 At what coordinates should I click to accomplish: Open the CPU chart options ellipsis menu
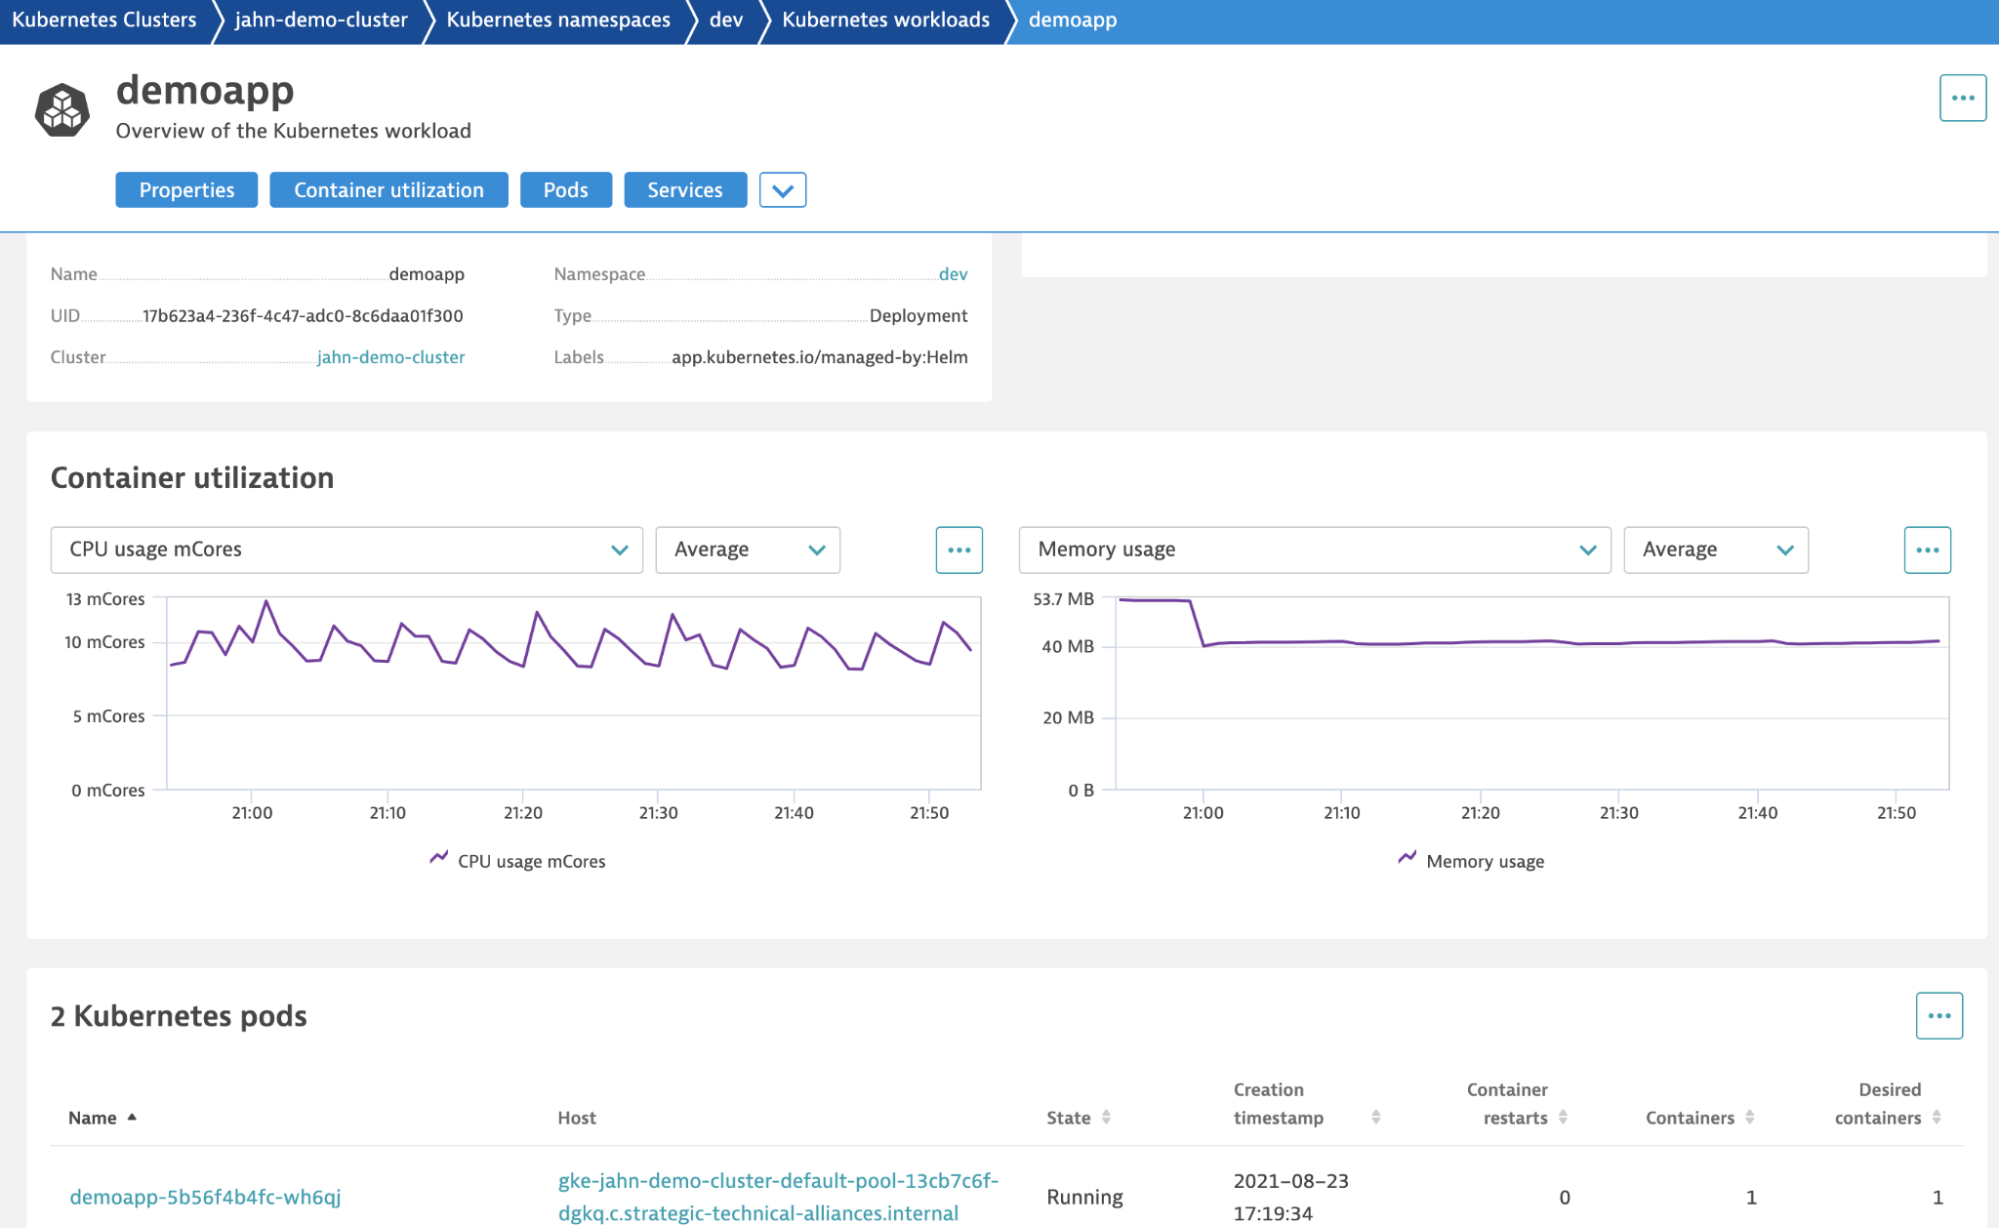(959, 549)
